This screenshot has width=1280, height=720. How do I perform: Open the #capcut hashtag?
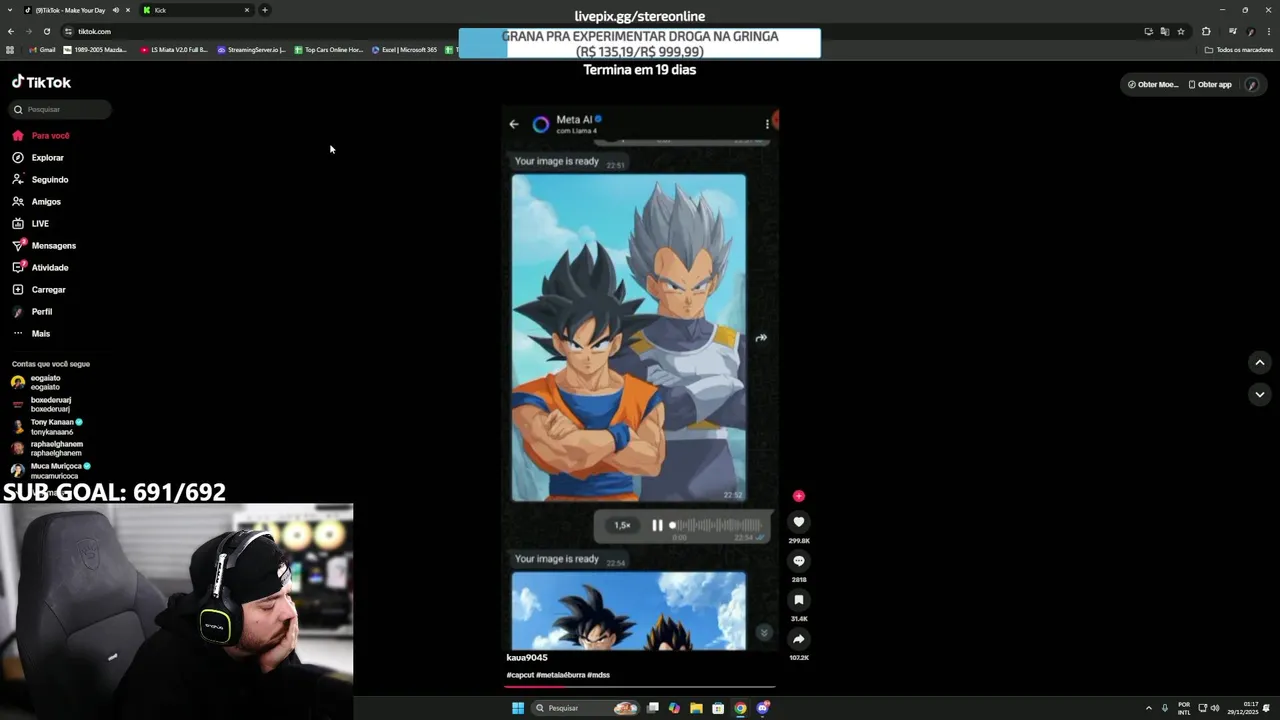pos(520,675)
